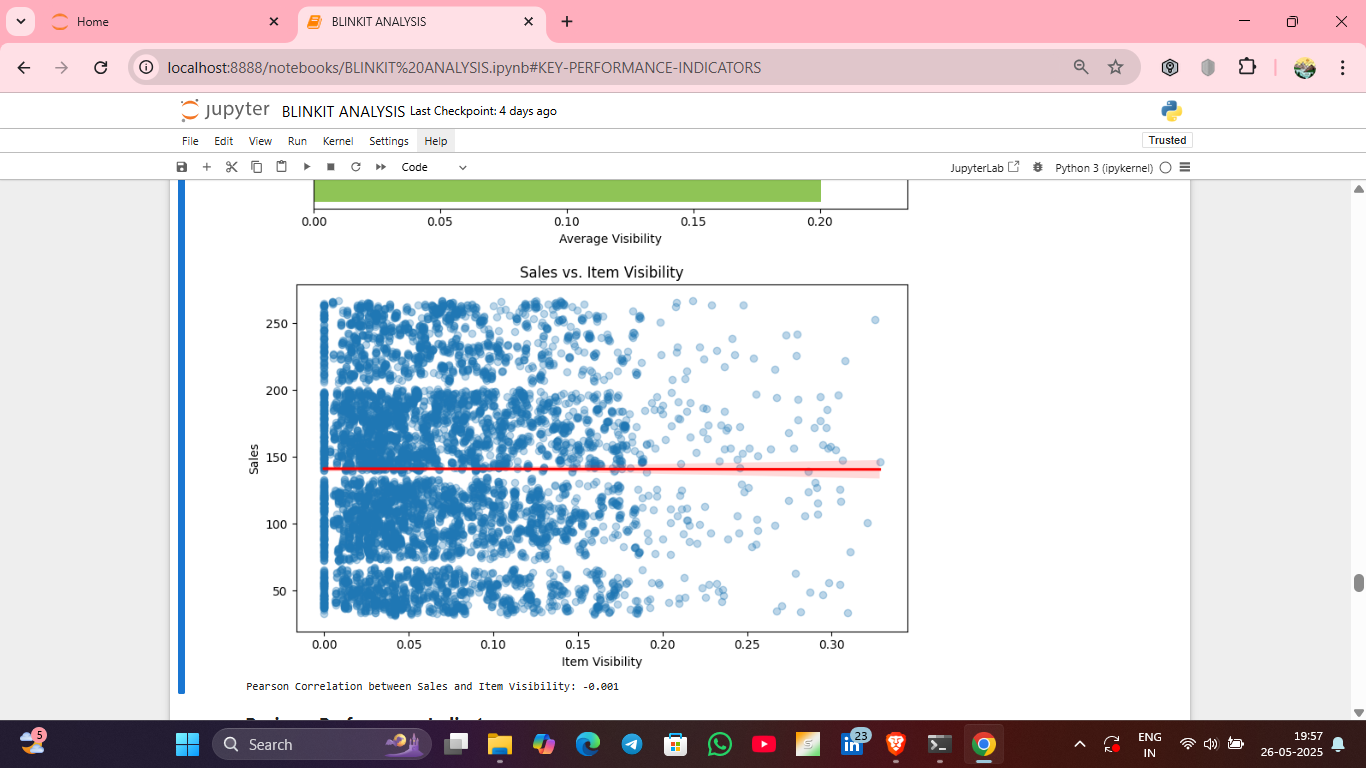Show hidden system tray icons
1366x768 pixels.
[1079, 744]
